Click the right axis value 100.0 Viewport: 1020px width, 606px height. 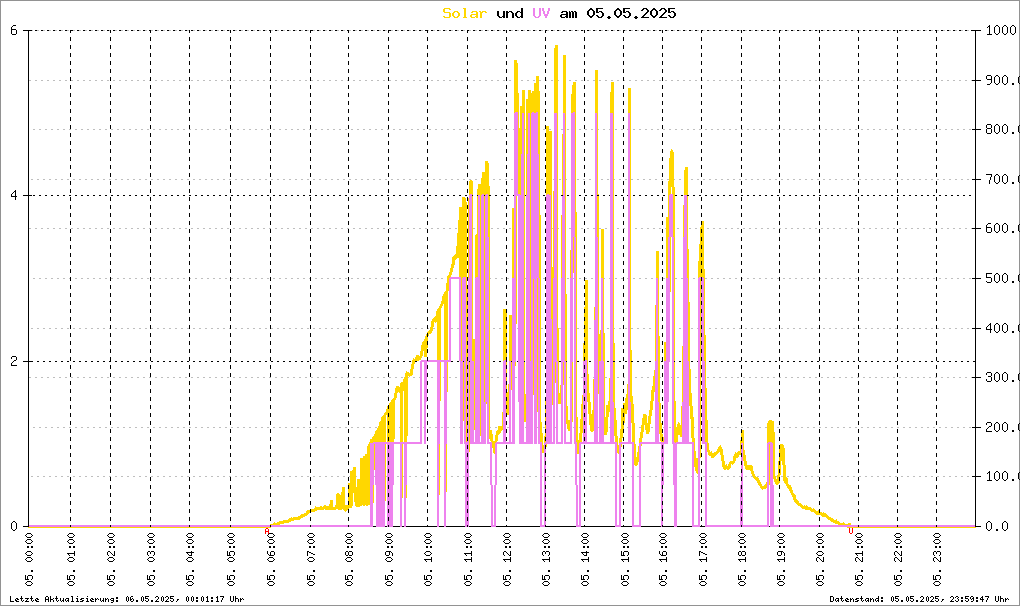click(x=1000, y=477)
